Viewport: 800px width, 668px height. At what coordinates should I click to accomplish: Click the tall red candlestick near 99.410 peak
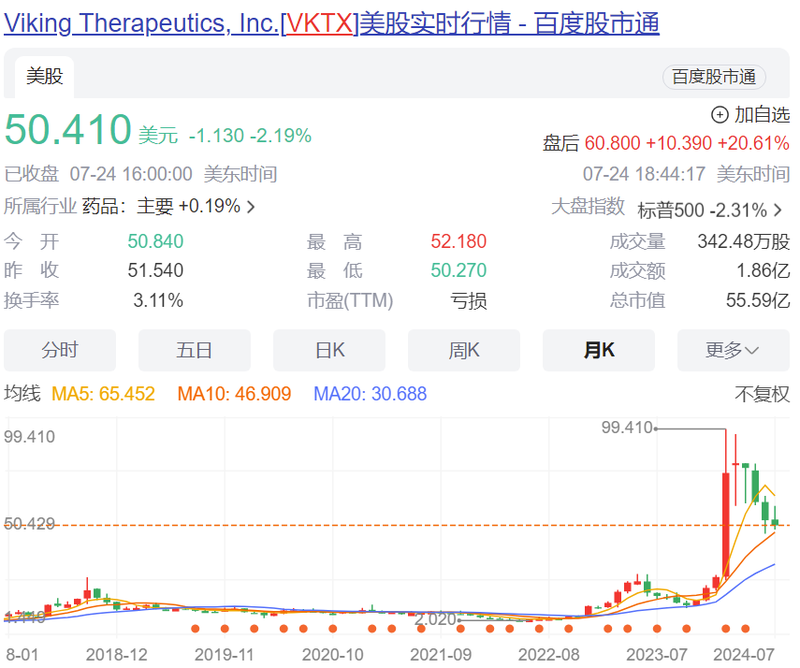click(x=725, y=525)
